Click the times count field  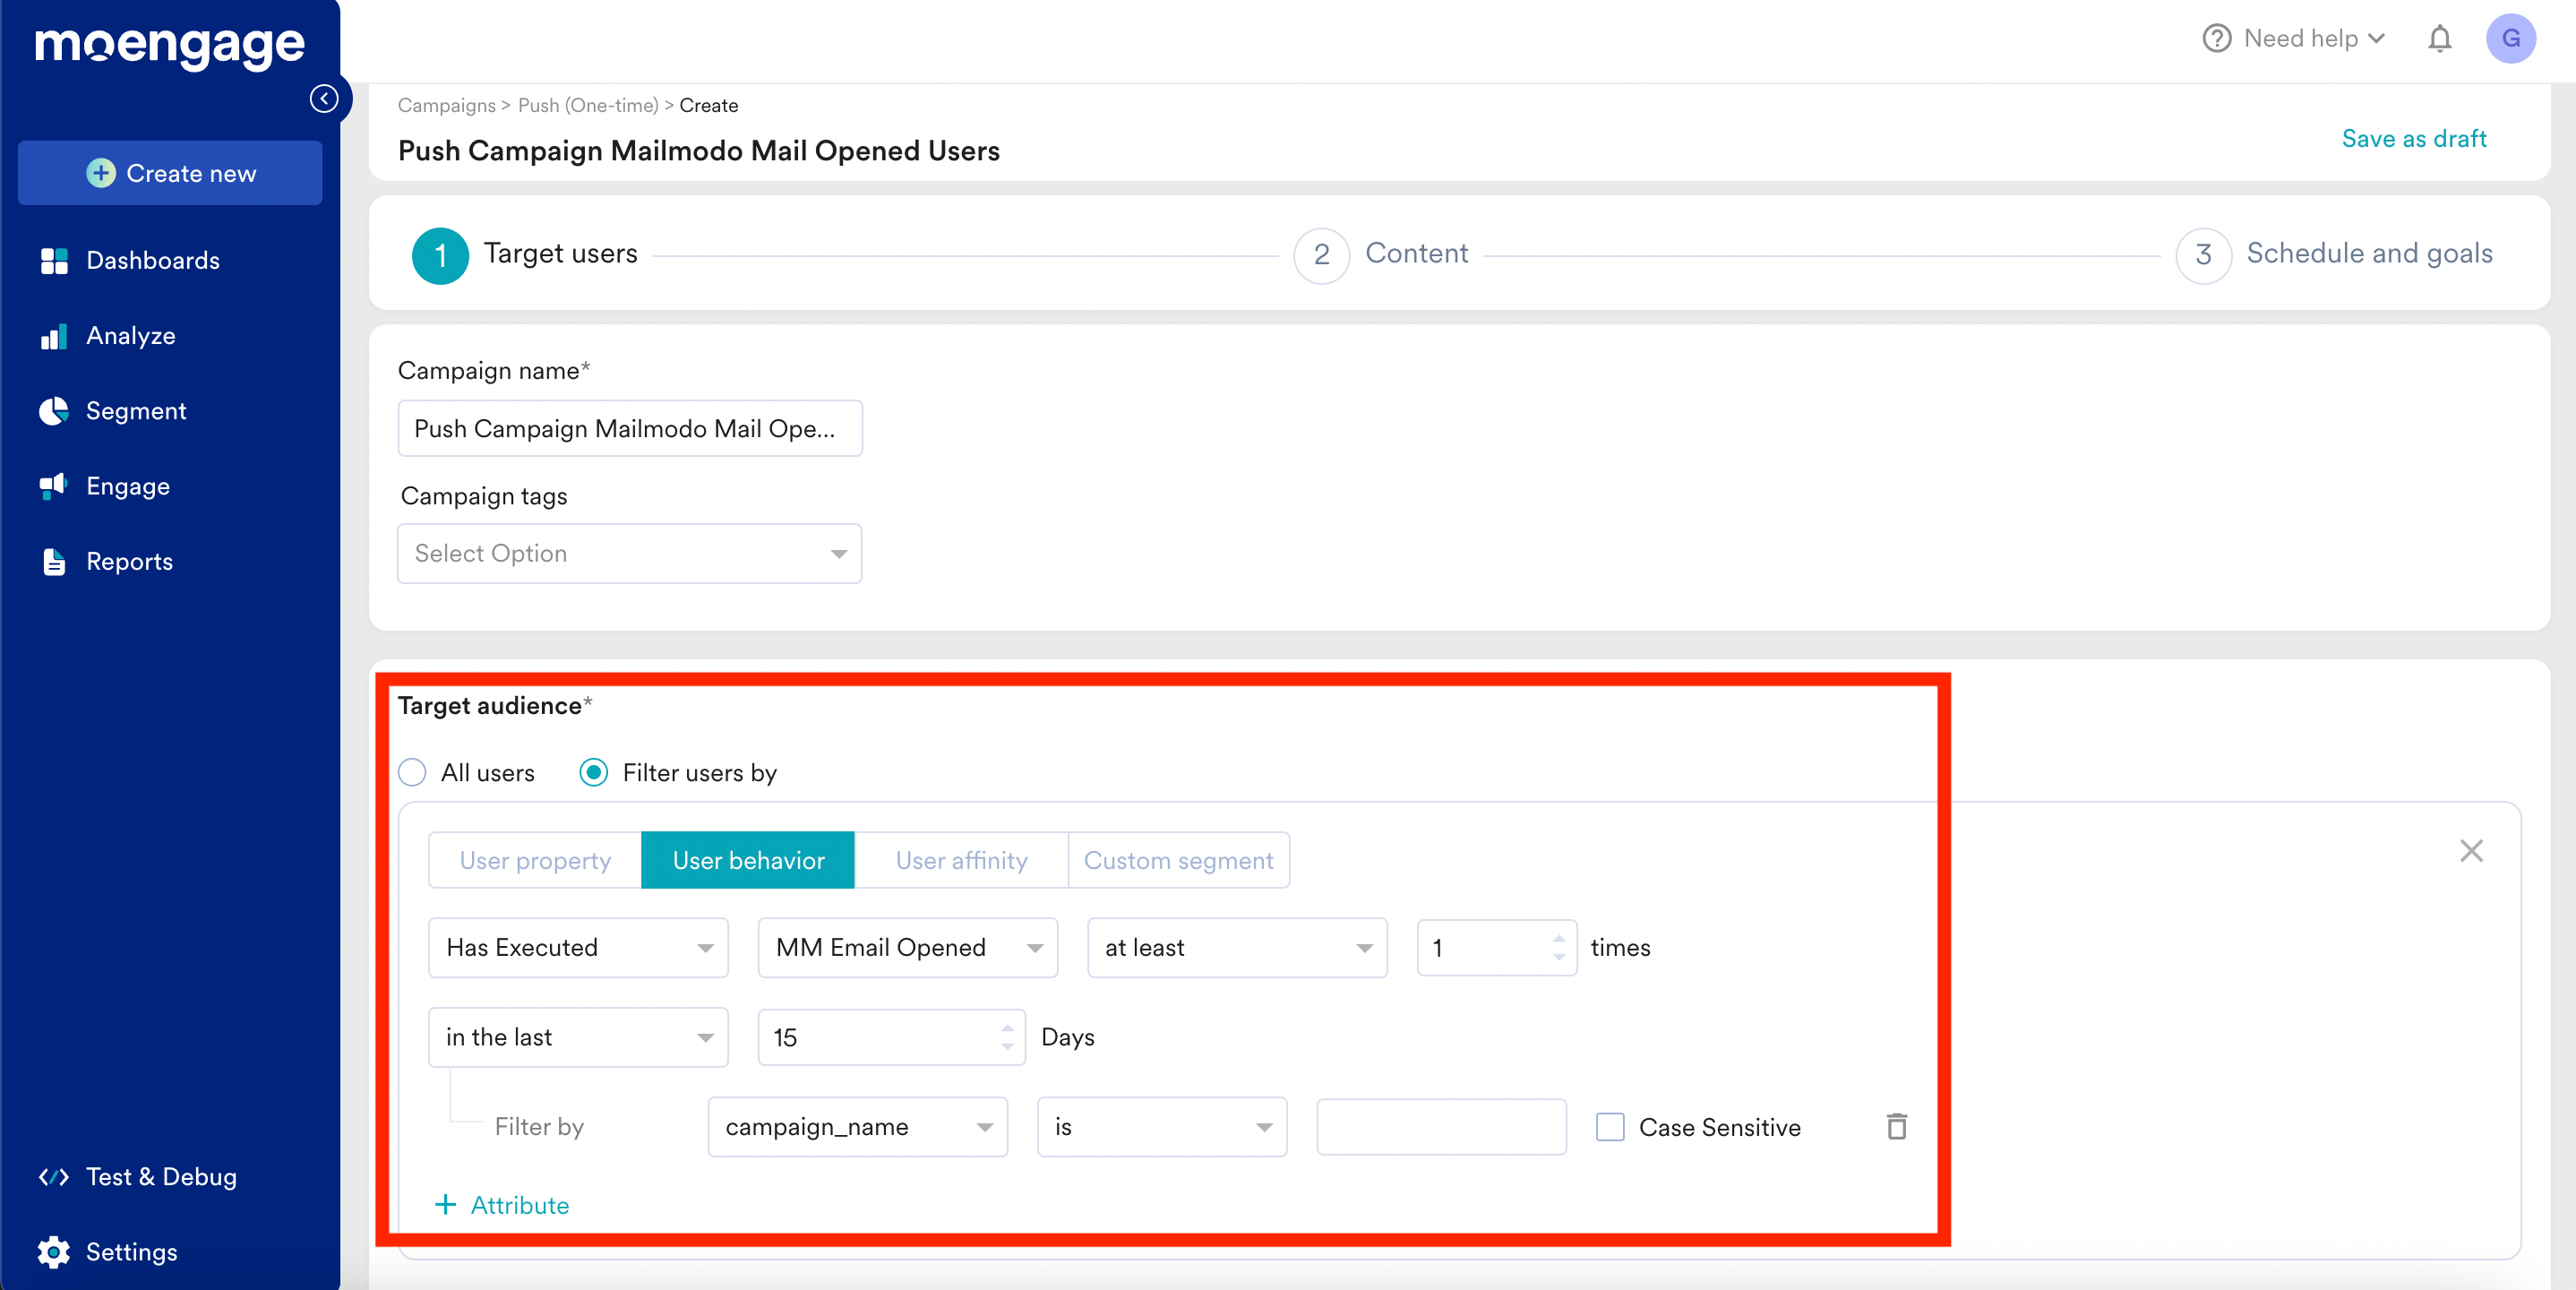coord(1496,947)
